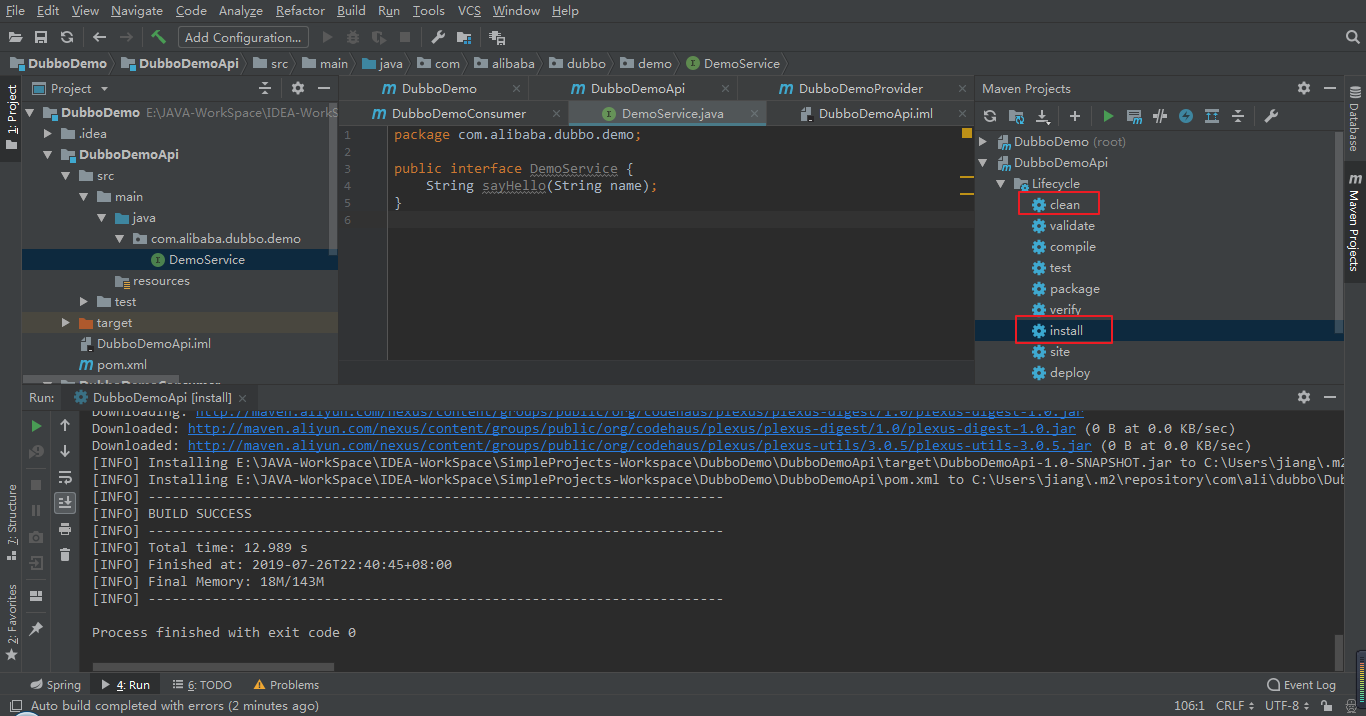
Task: Run Maven Build with green play icon
Action: click(x=1108, y=116)
